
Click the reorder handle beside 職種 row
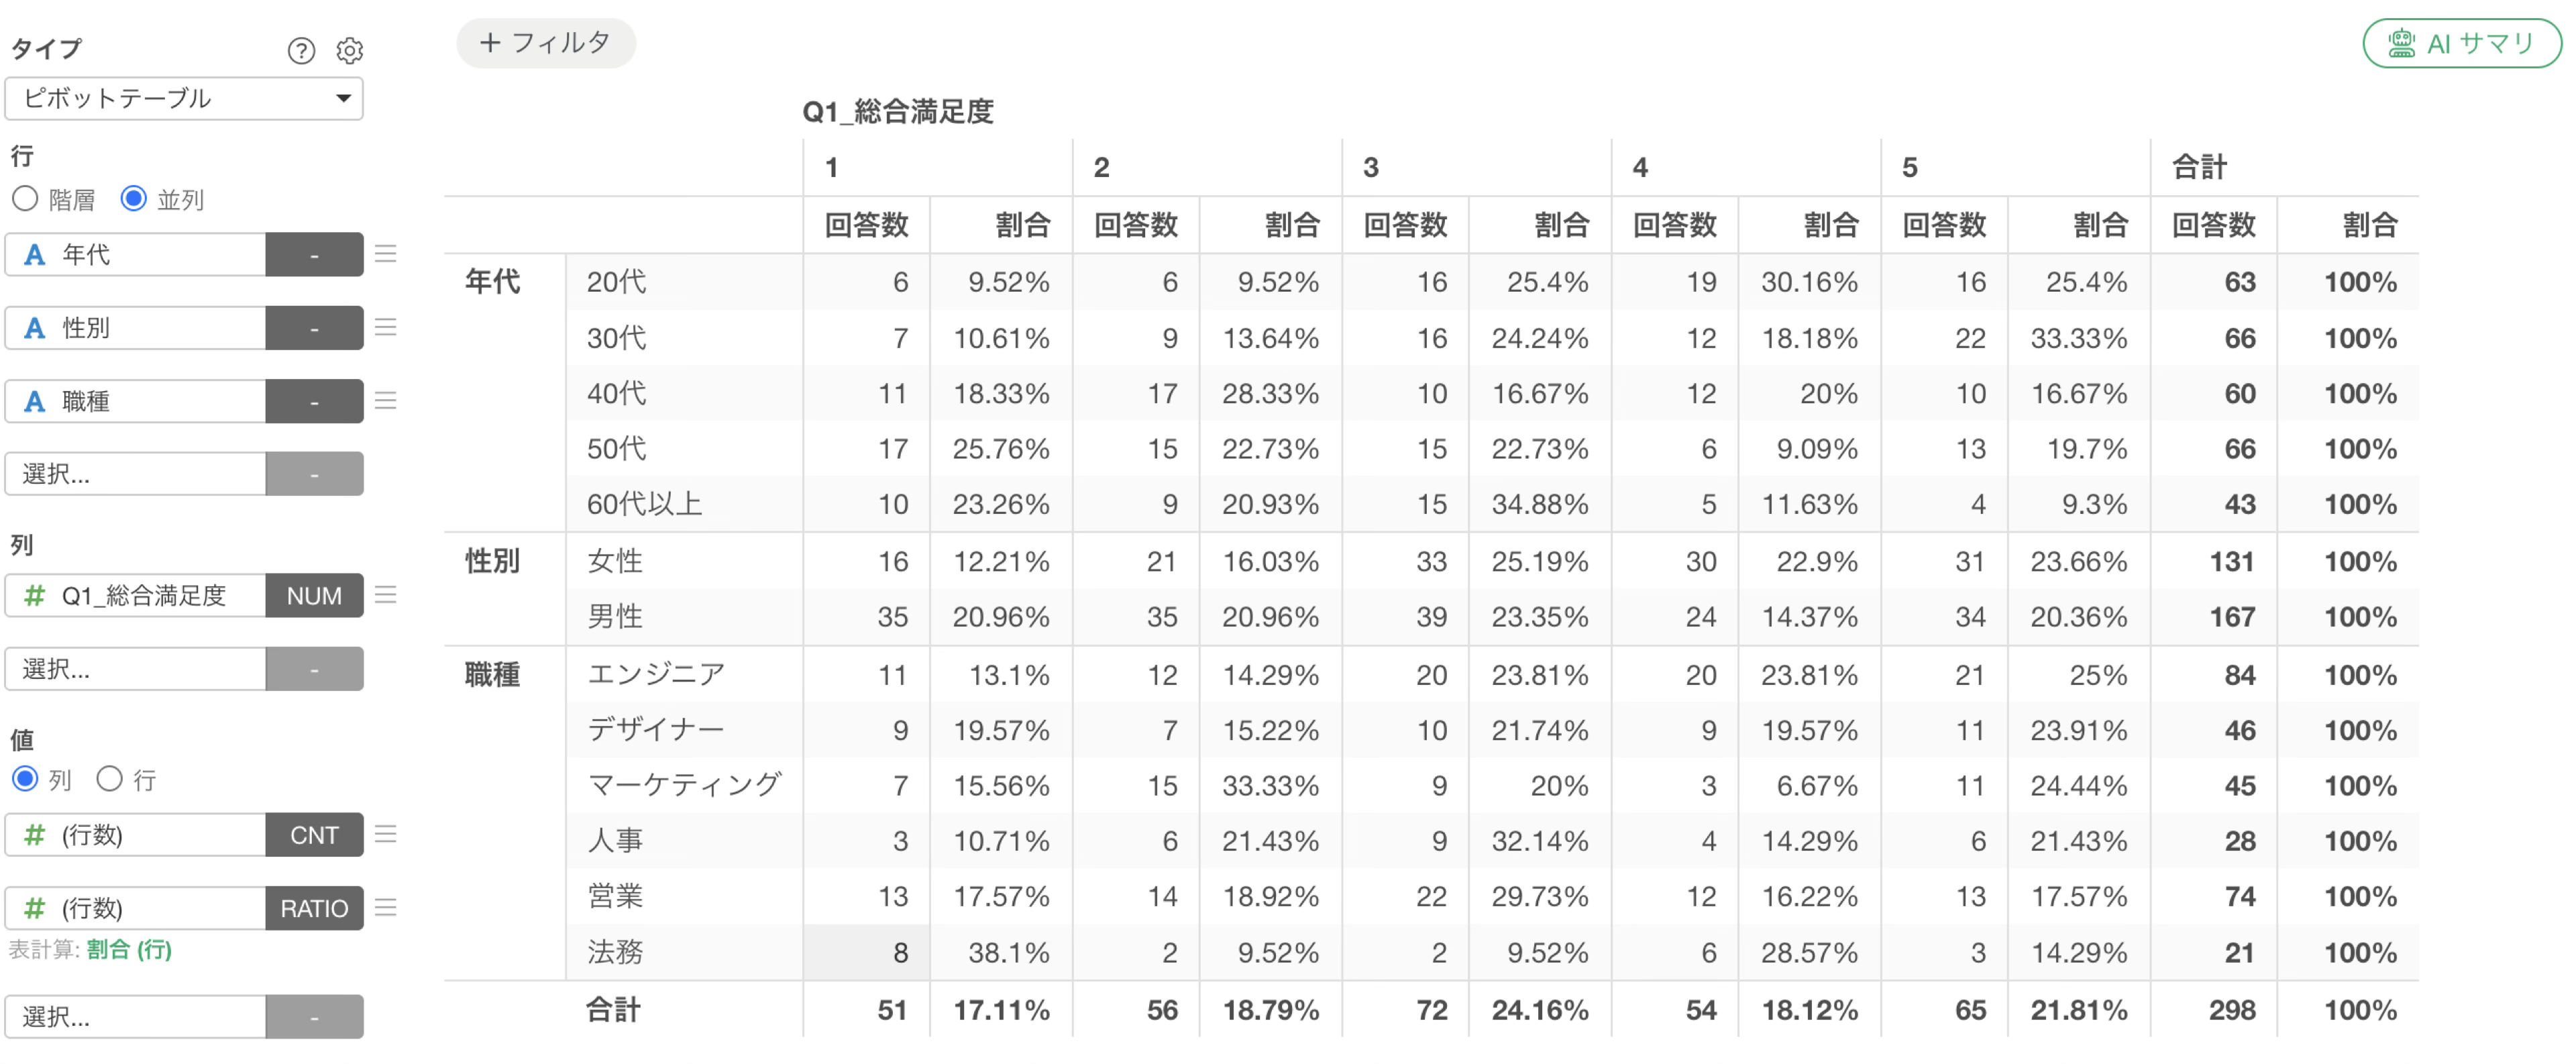[x=386, y=400]
